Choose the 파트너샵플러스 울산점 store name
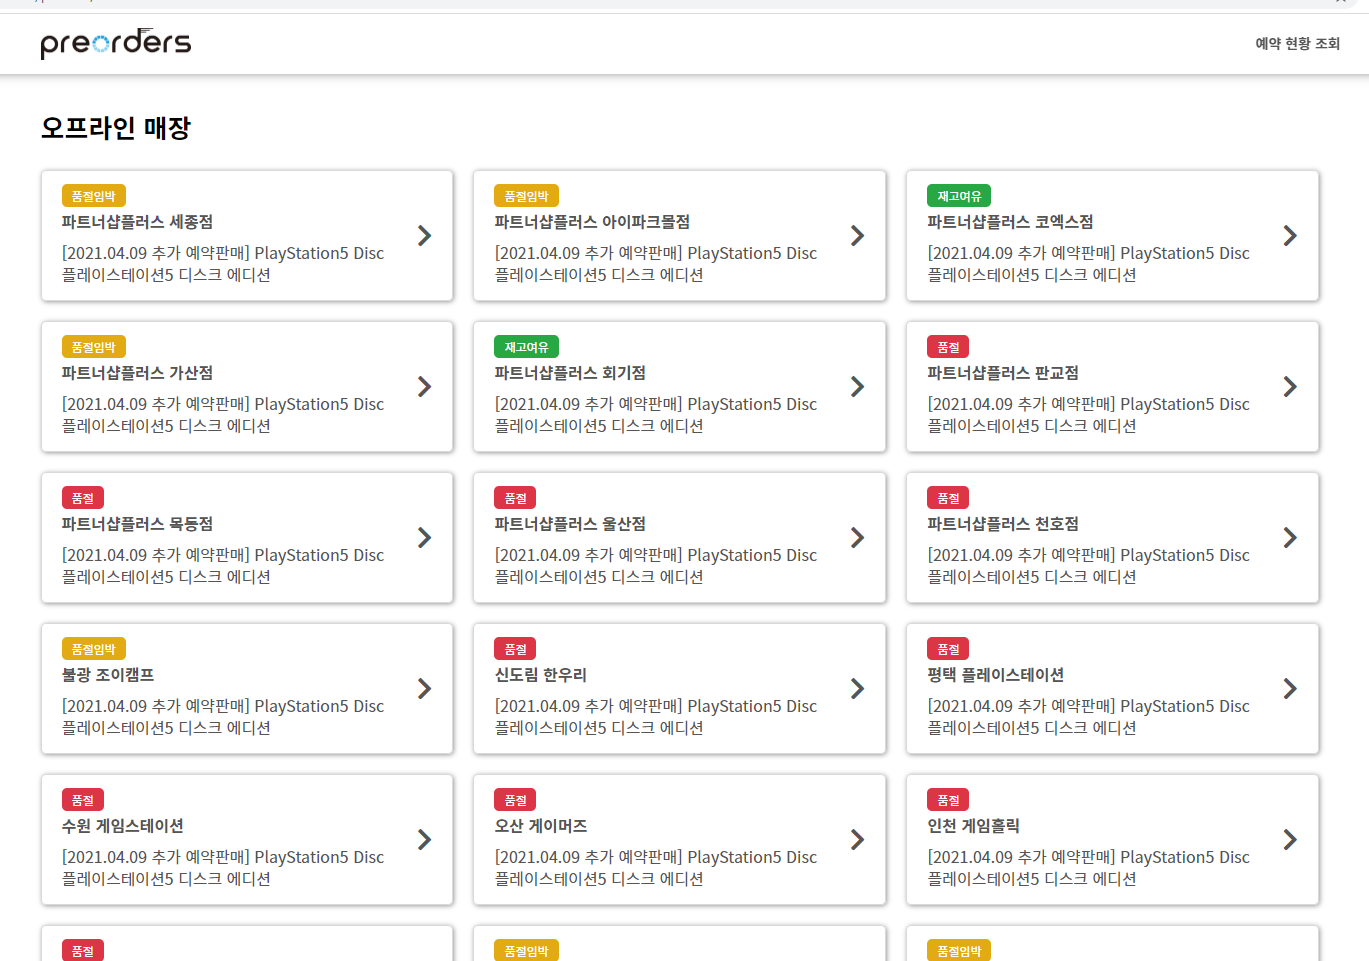The width and height of the screenshot is (1369, 961). (570, 524)
